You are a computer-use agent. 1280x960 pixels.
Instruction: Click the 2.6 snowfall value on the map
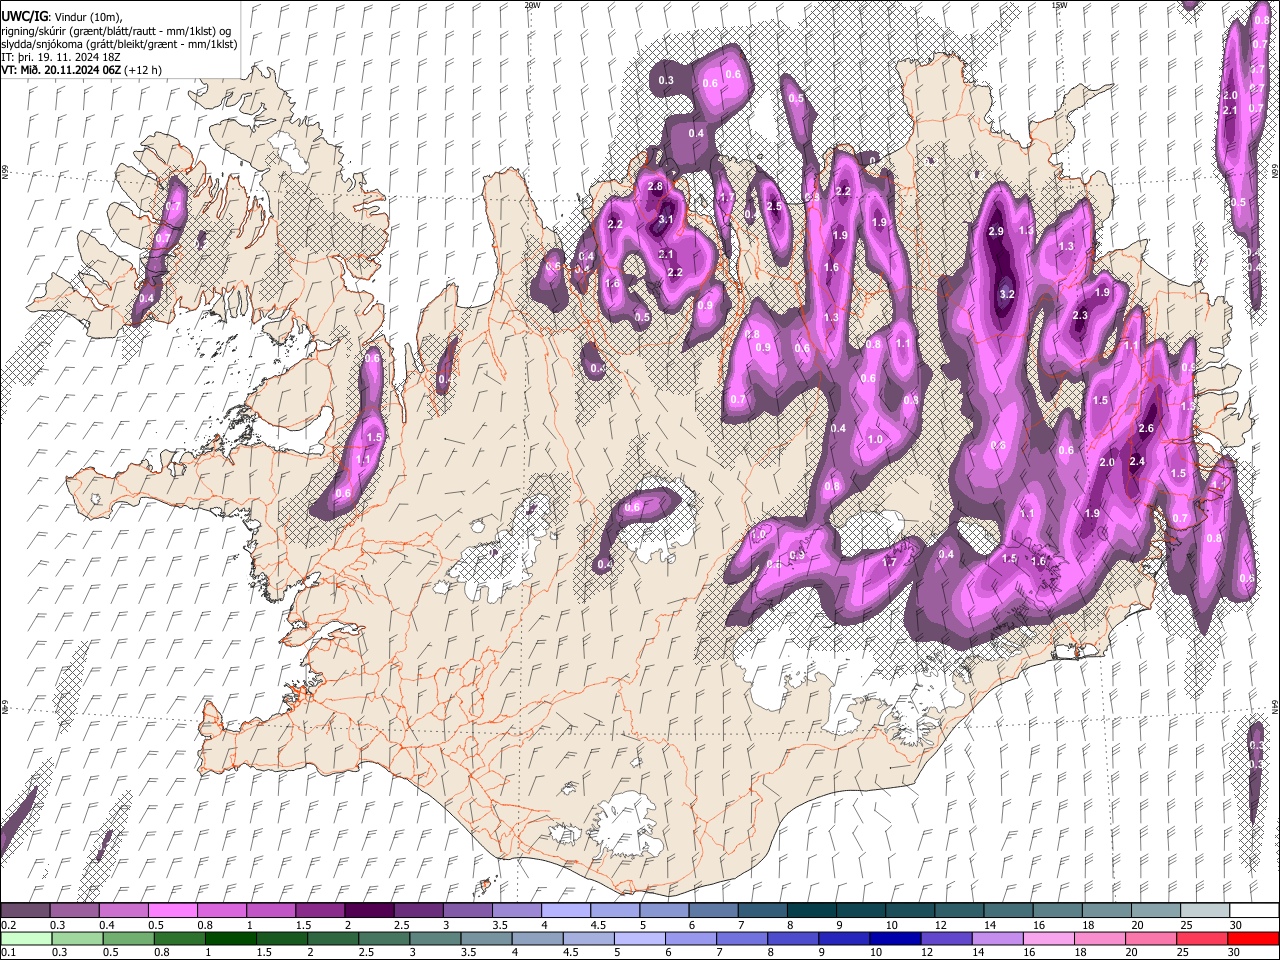click(1147, 428)
